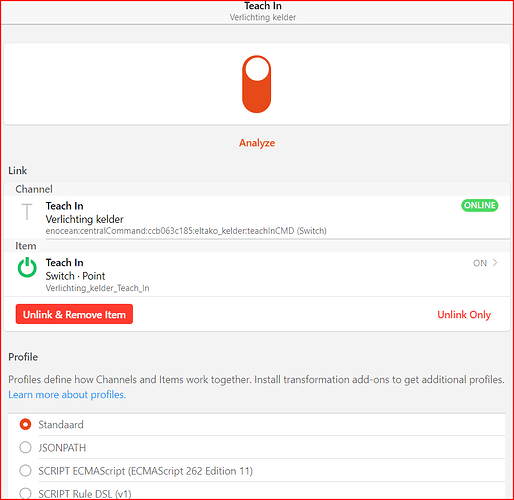Select the JSONPATH profile radio button
The height and width of the screenshot is (500, 514).
(x=25, y=447)
